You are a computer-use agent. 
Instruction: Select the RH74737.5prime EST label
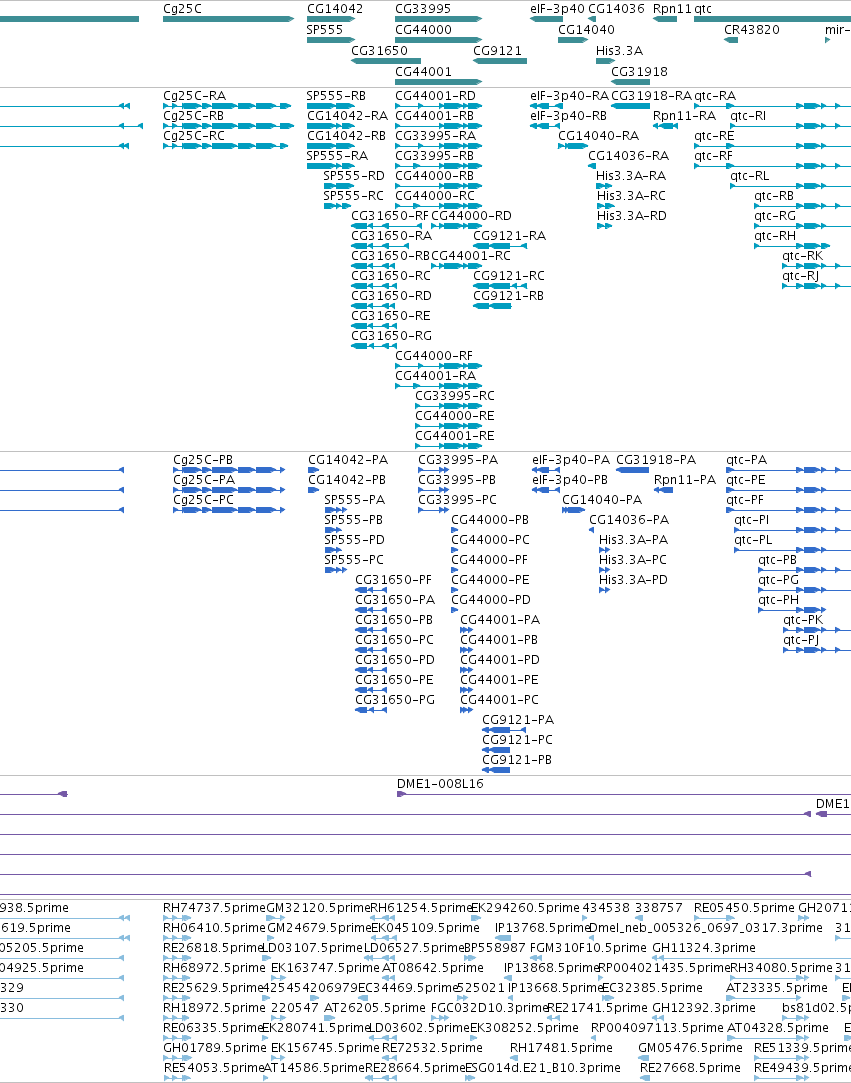pos(214,908)
